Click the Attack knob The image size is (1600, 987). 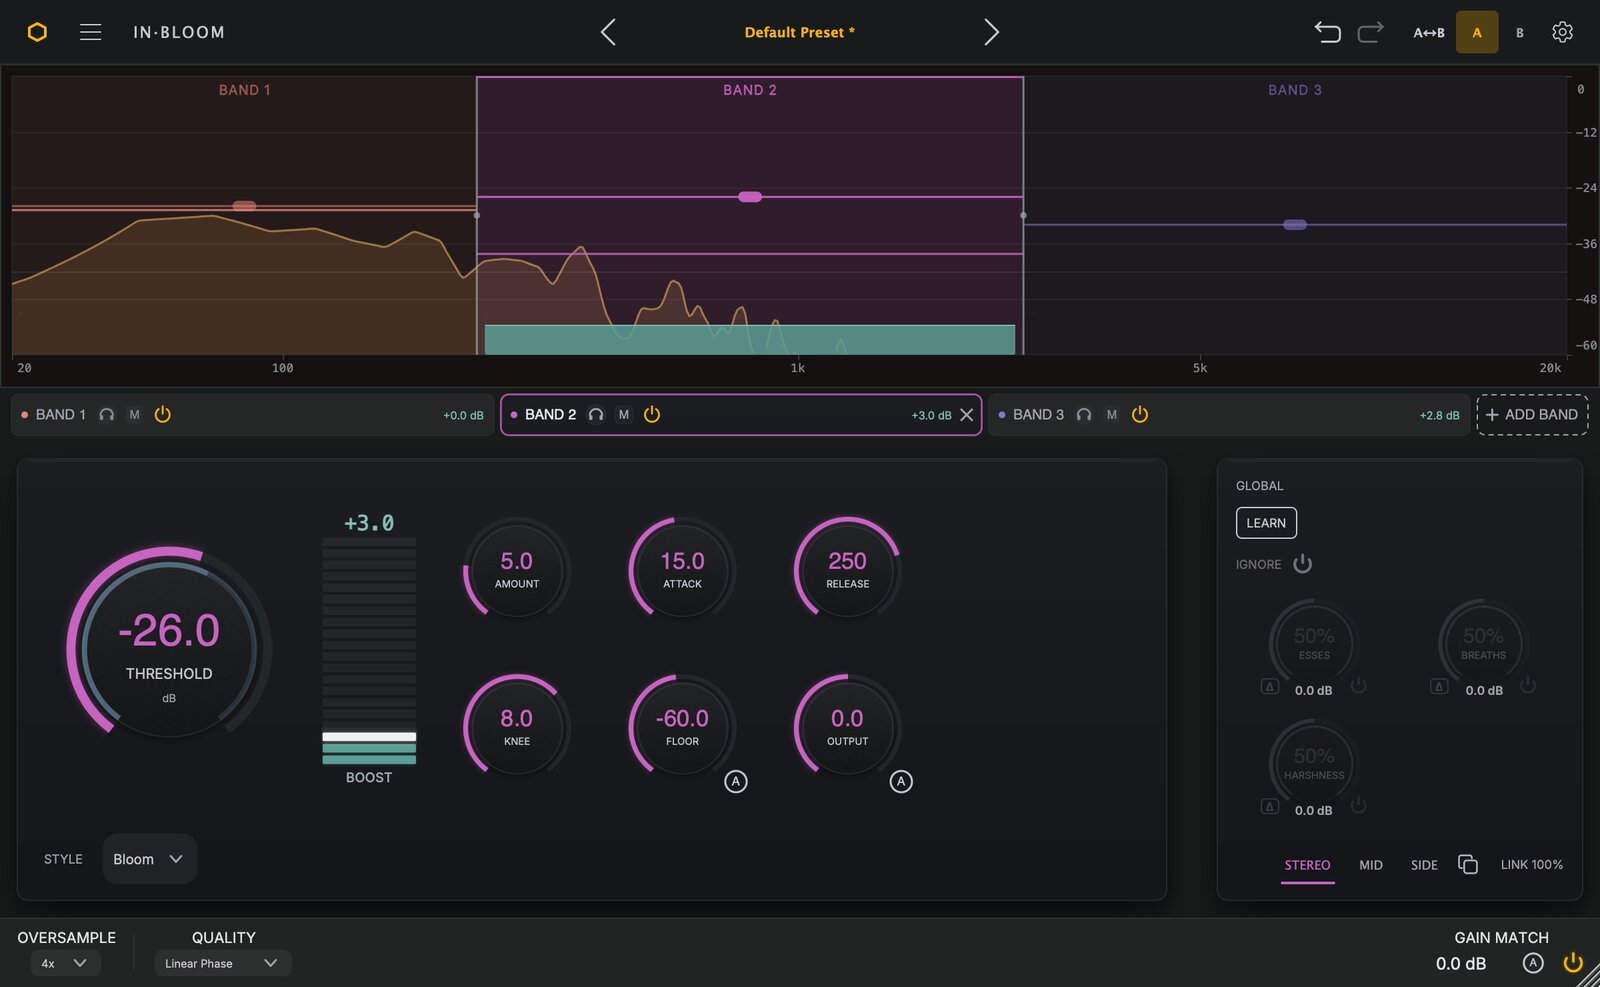point(683,570)
